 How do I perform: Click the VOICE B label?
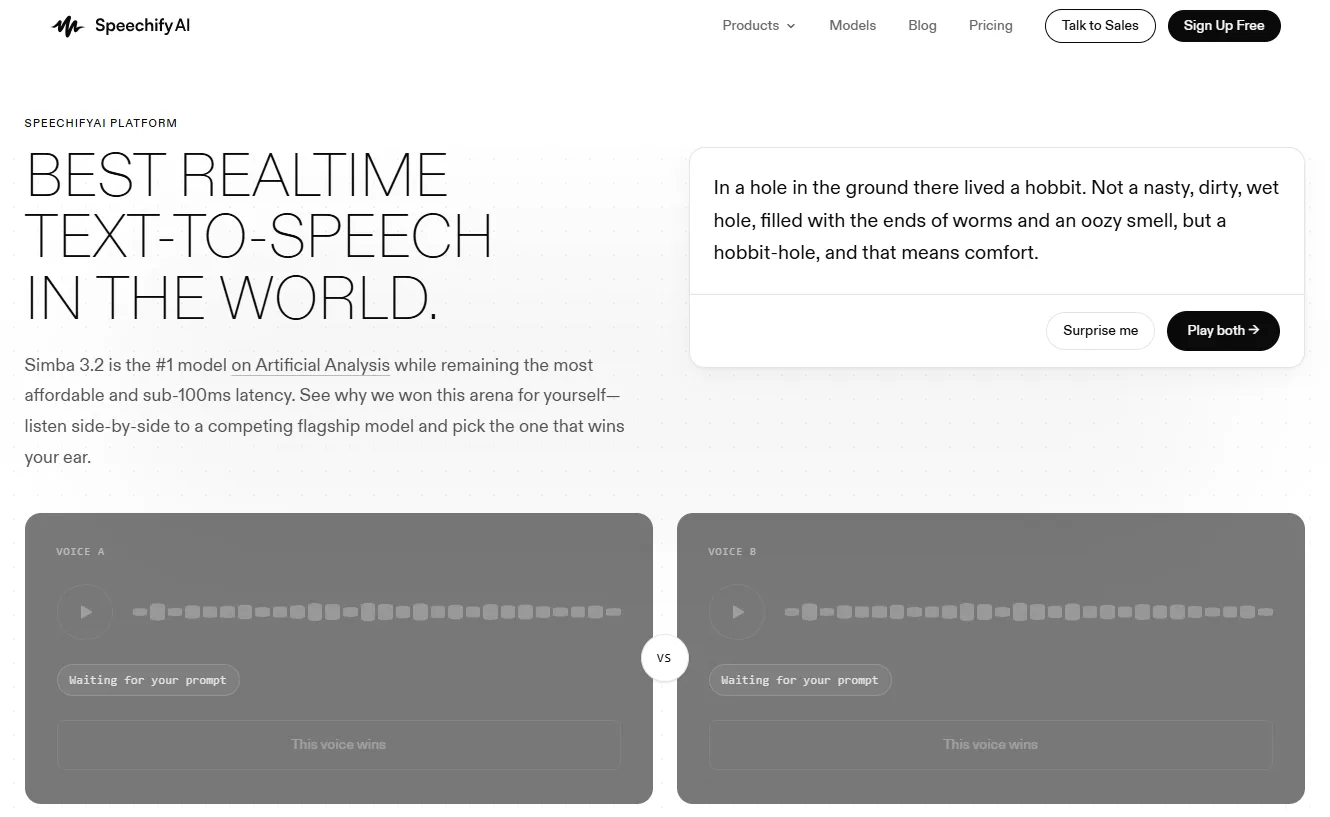[x=732, y=552]
